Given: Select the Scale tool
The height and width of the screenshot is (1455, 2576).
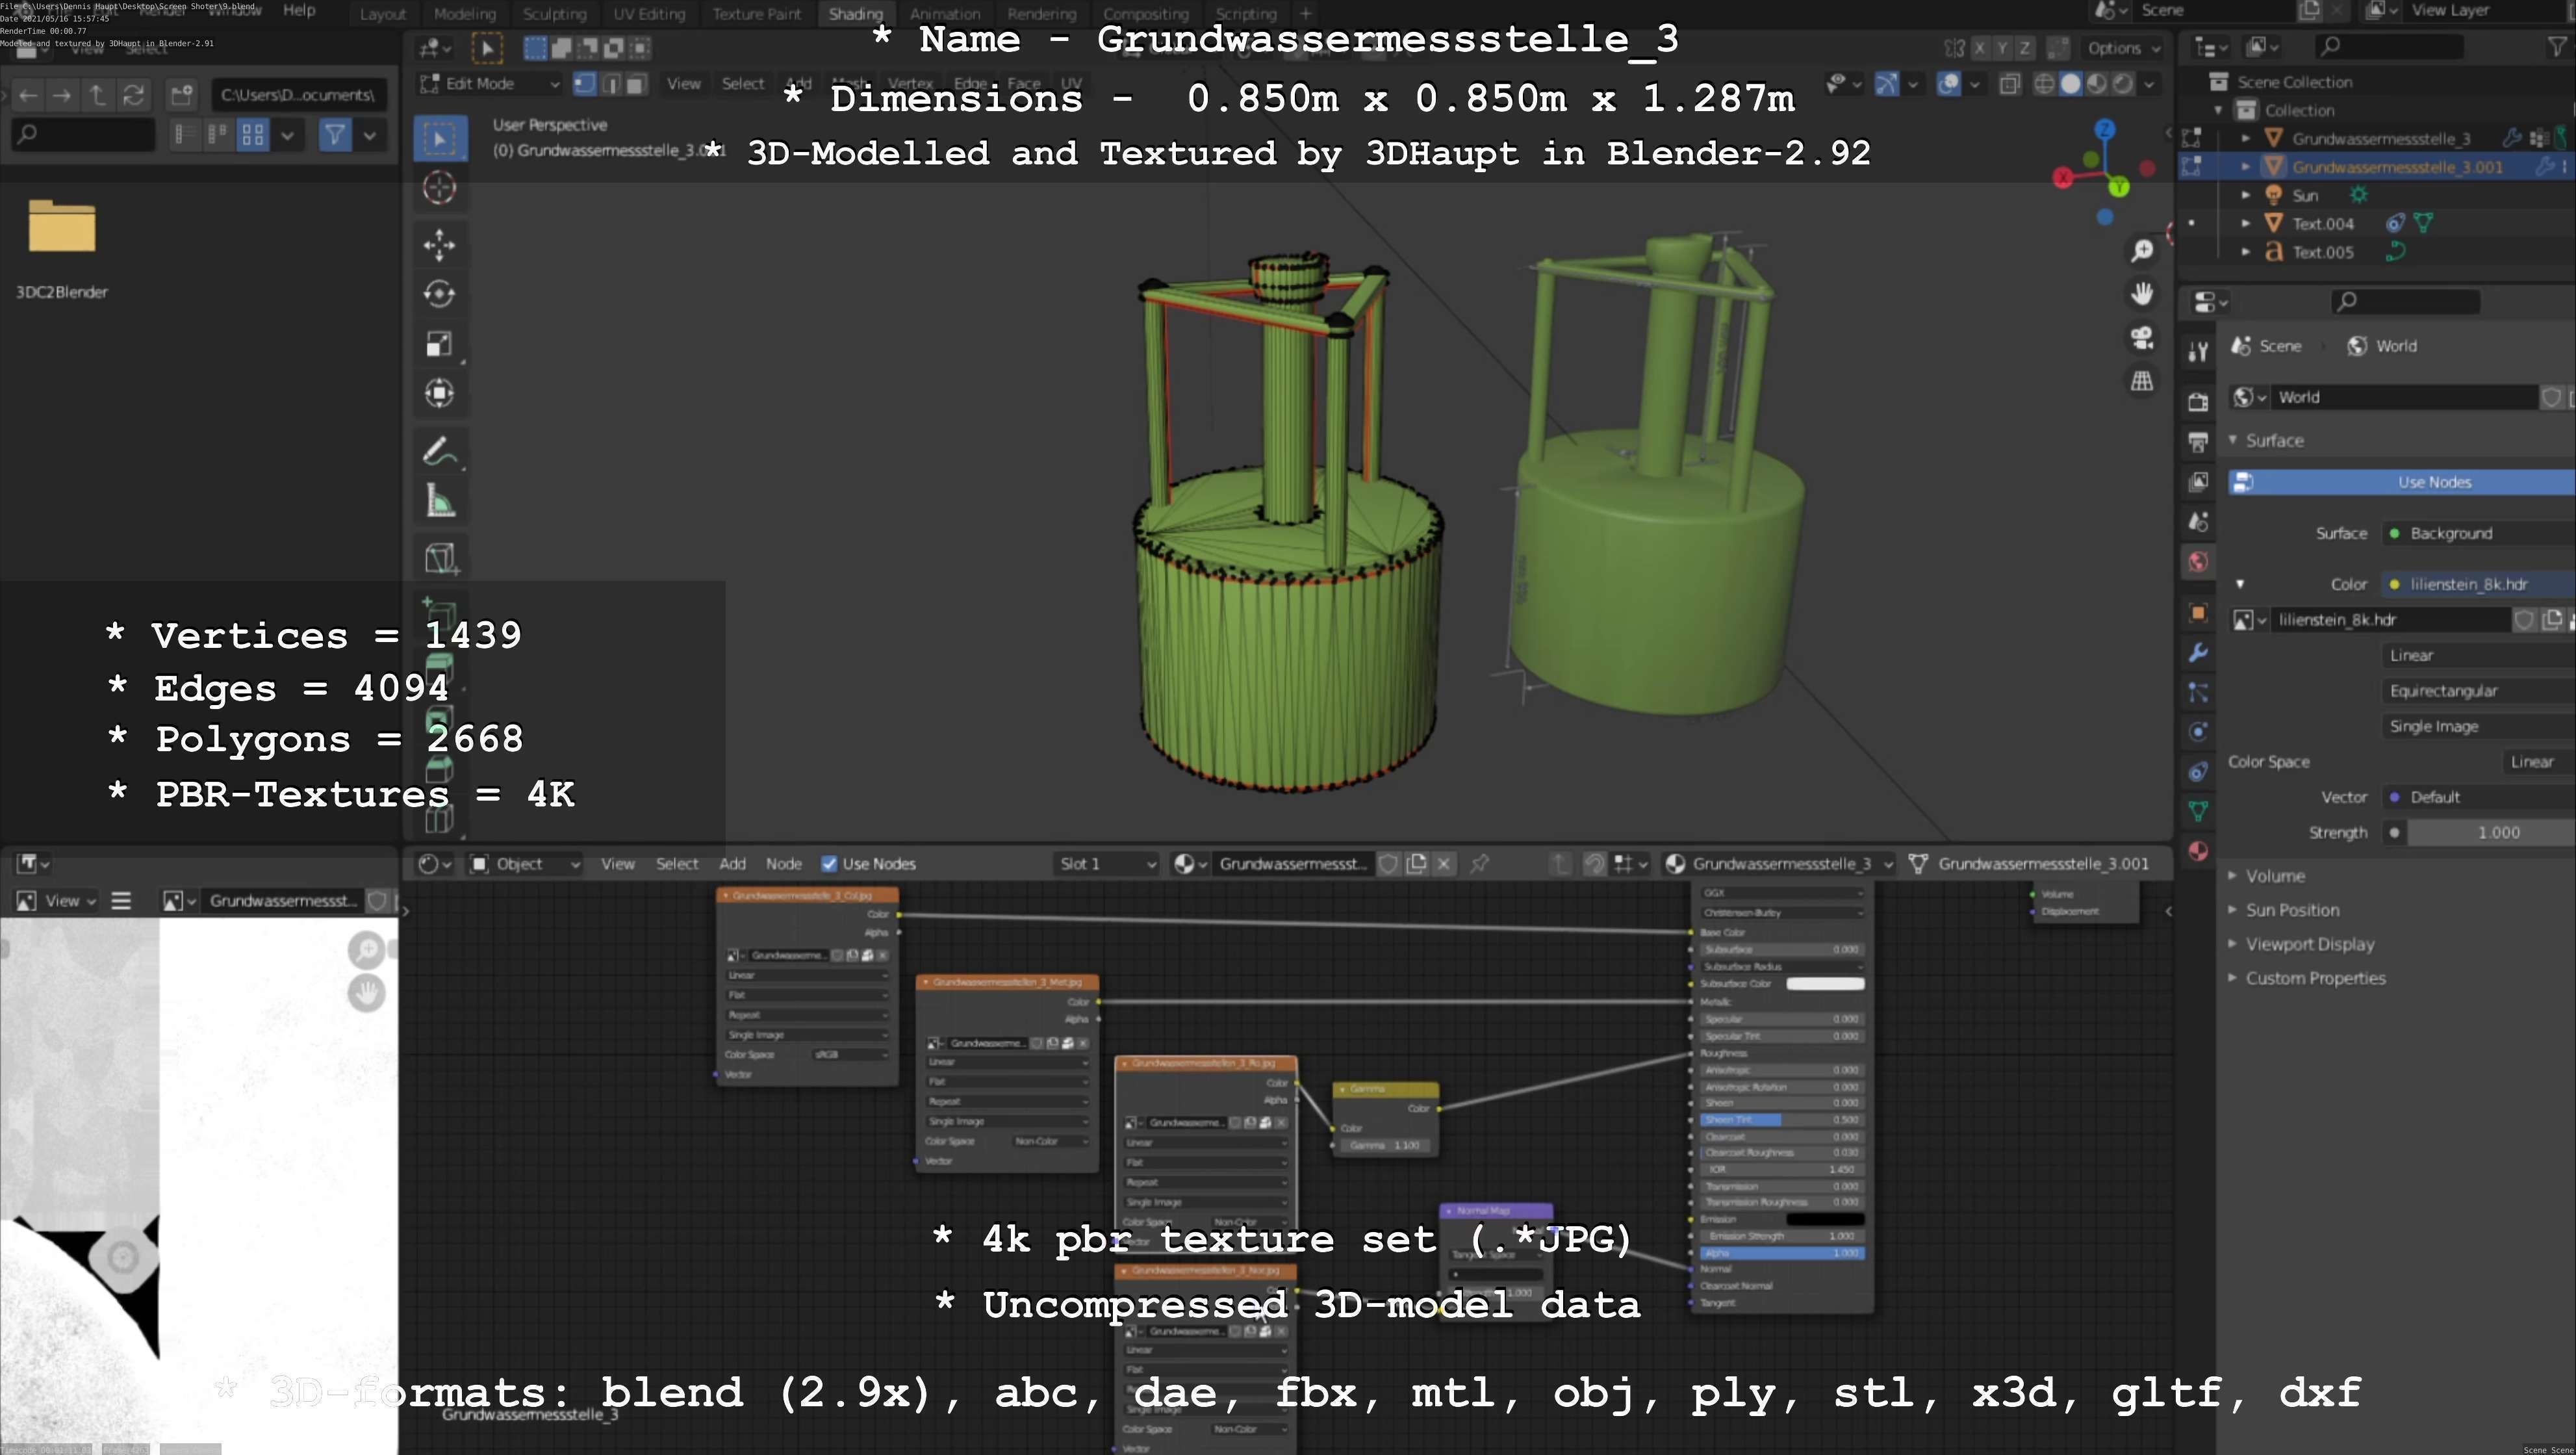Looking at the screenshot, I should [x=439, y=344].
